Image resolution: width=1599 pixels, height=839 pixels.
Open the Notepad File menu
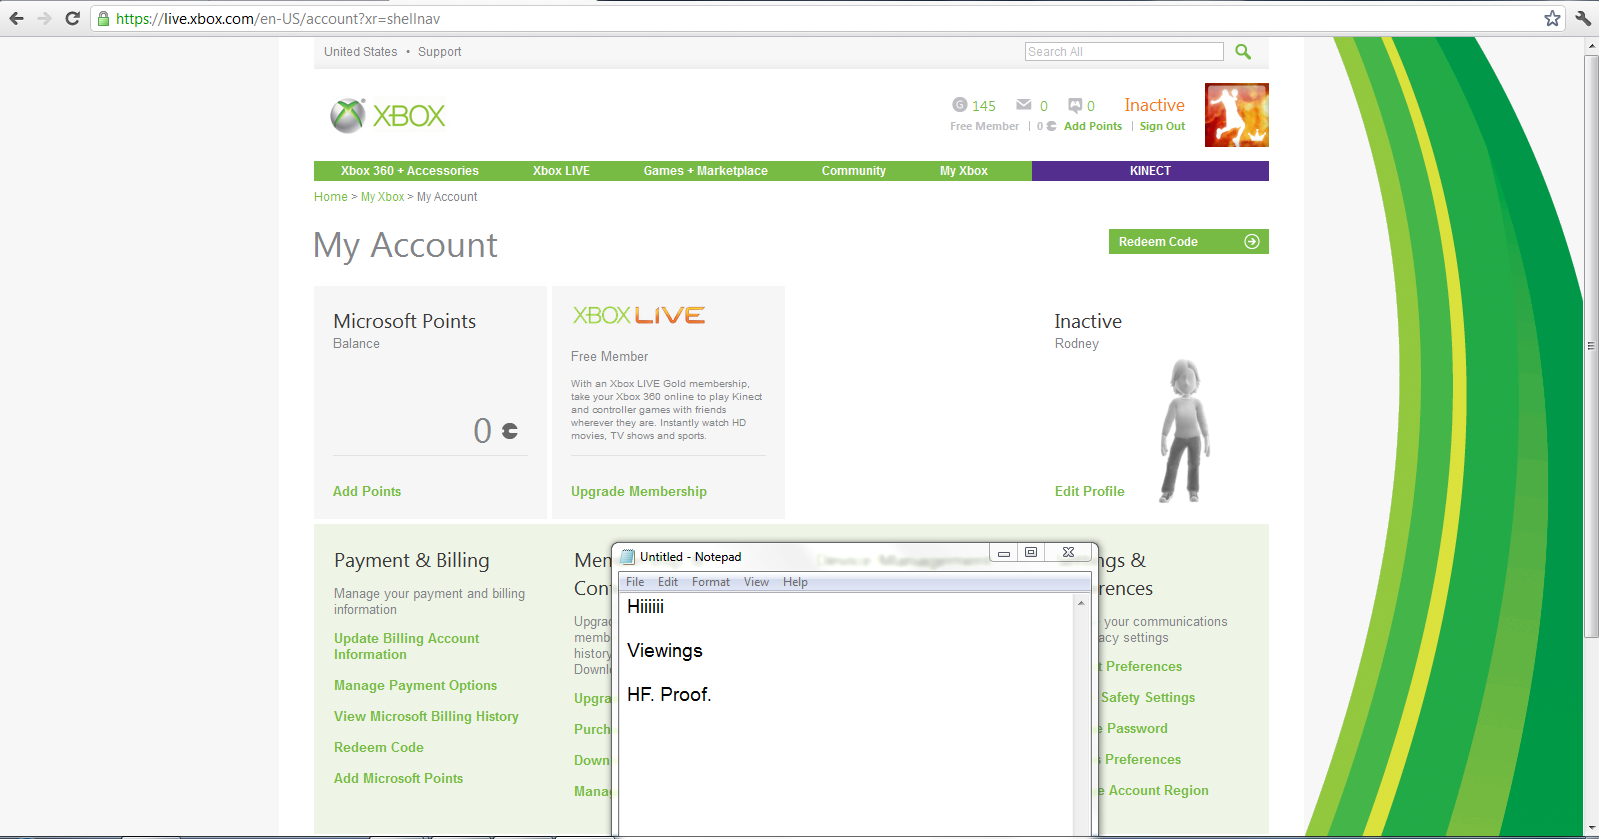coord(635,582)
